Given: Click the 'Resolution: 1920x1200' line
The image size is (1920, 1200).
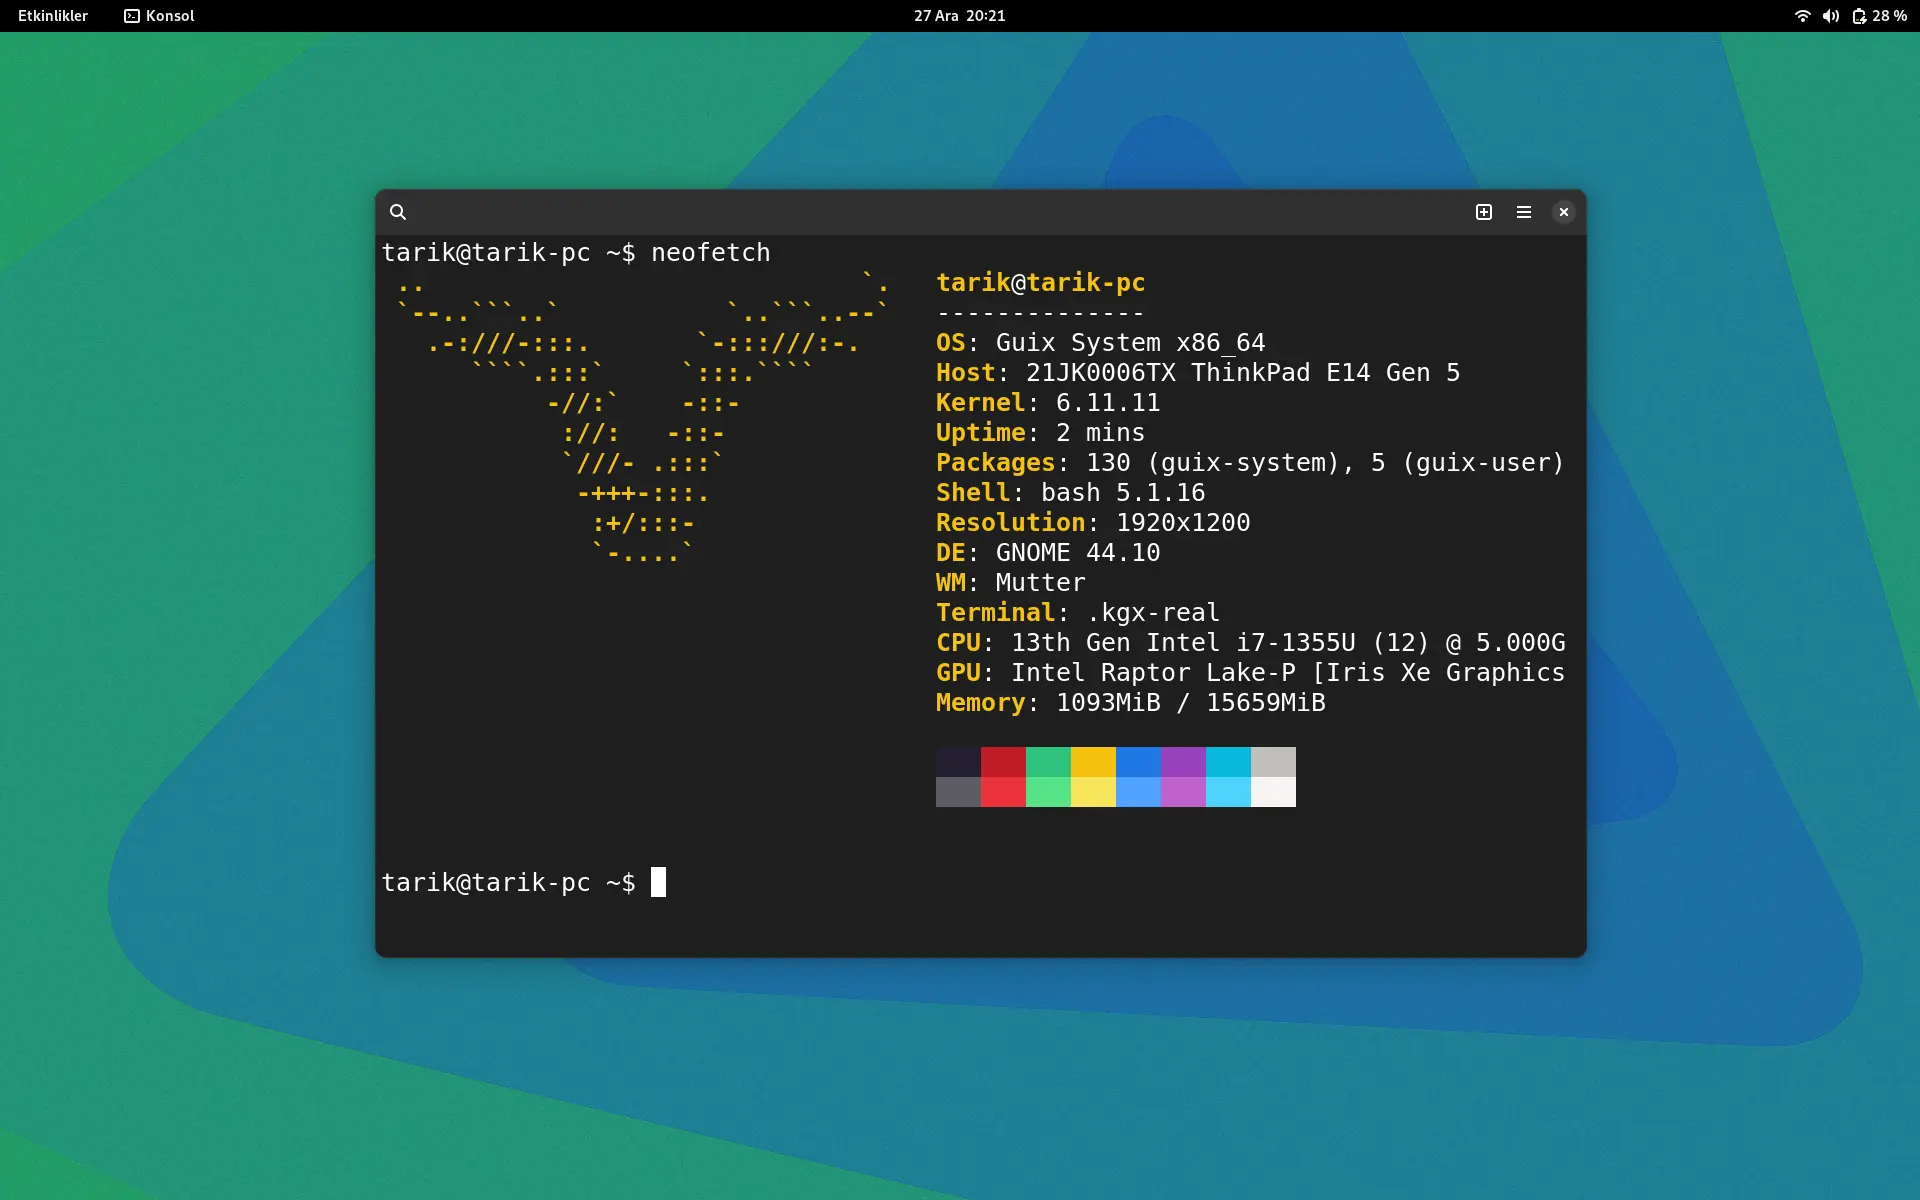Looking at the screenshot, I should [1093, 523].
